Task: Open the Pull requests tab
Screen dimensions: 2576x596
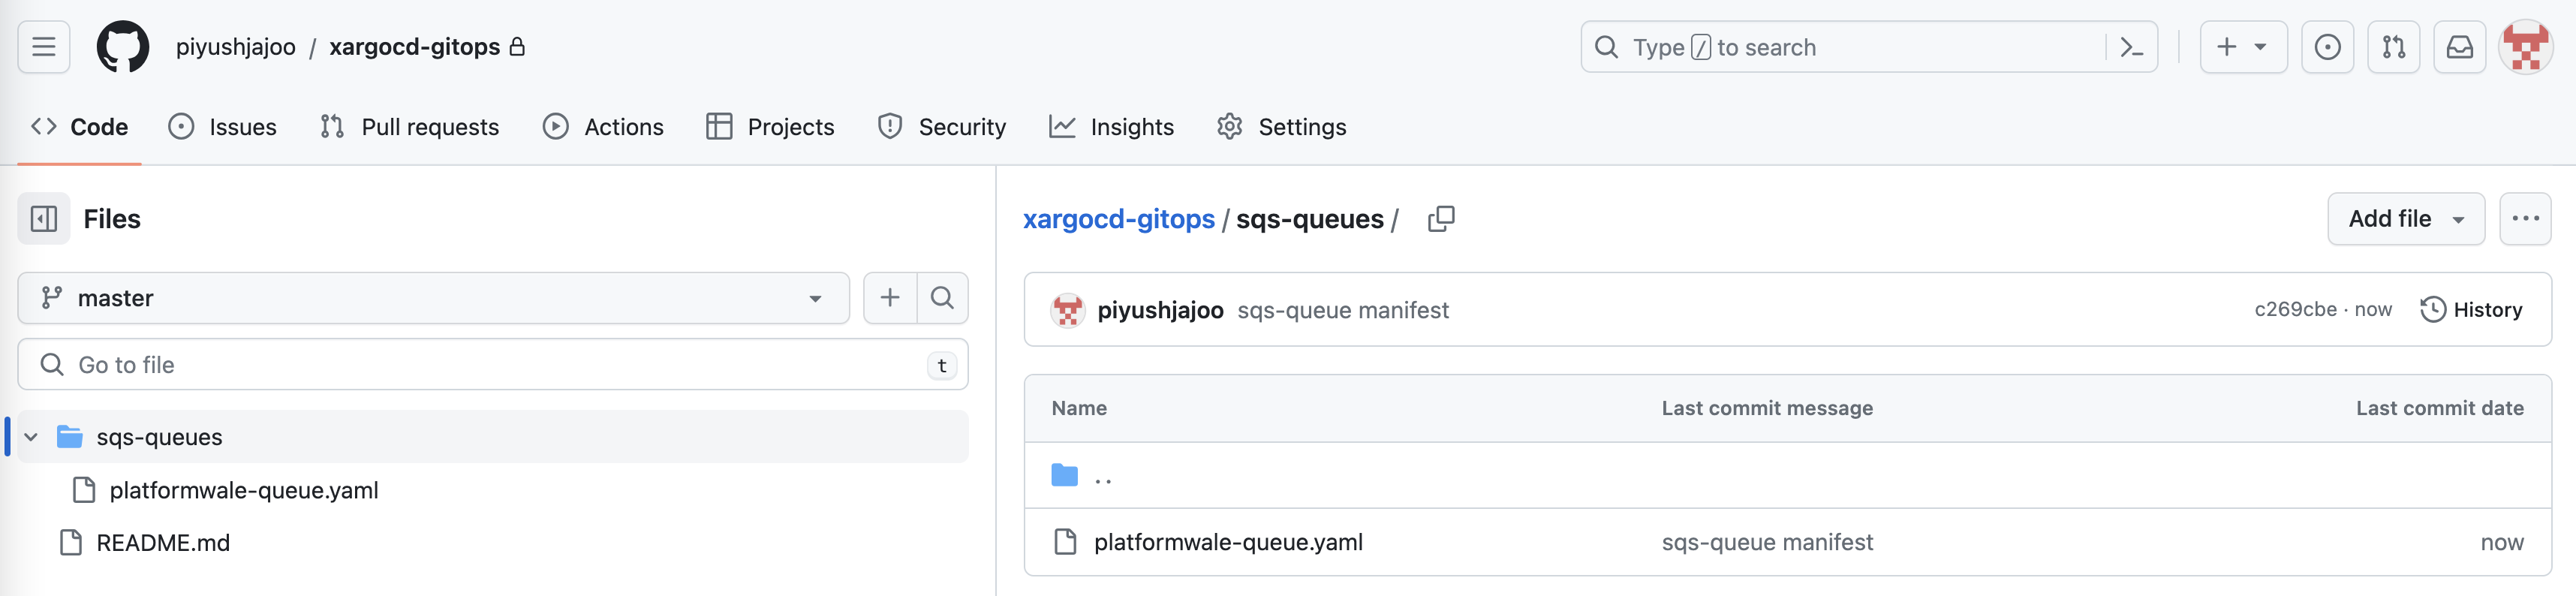Action: (x=409, y=127)
